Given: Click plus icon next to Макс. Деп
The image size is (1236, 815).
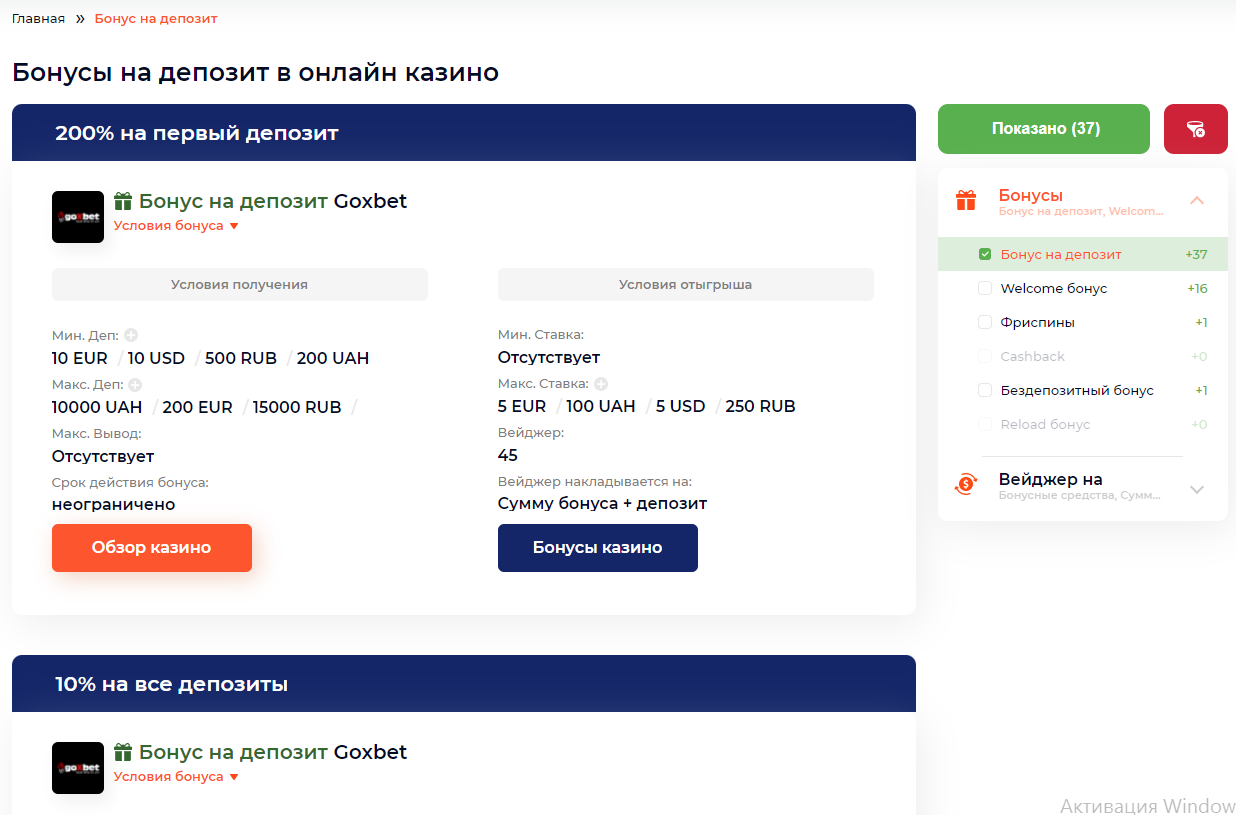Looking at the screenshot, I should coord(135,384).
